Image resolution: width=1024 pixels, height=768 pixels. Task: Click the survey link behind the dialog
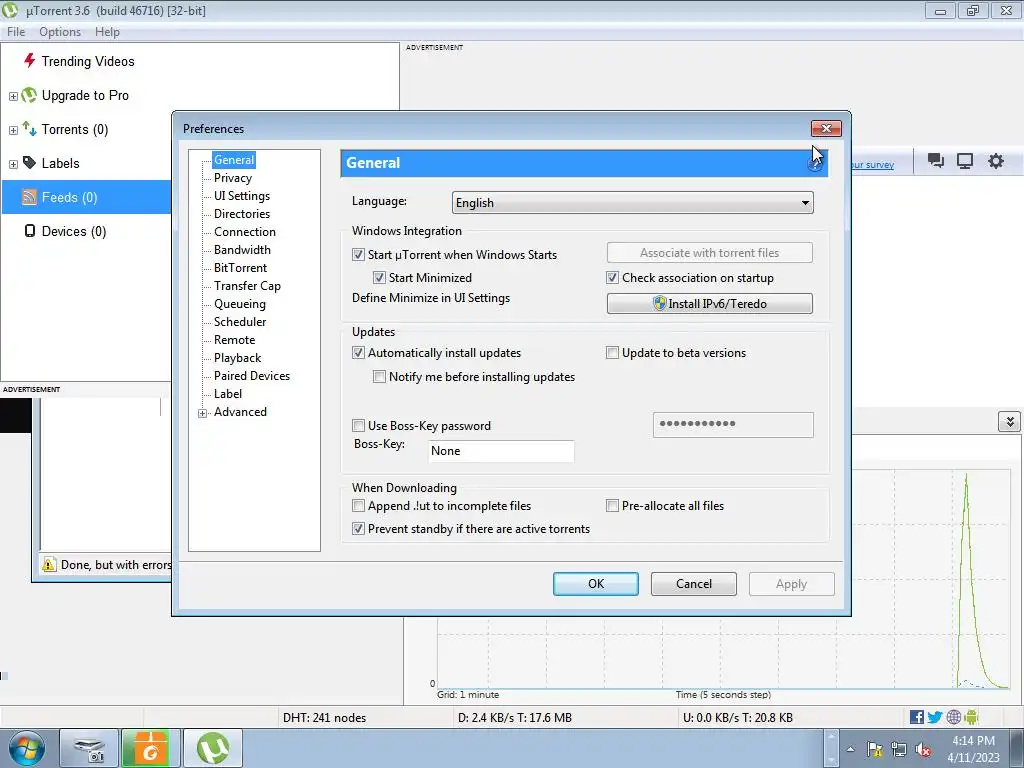(x=872, y=165)
